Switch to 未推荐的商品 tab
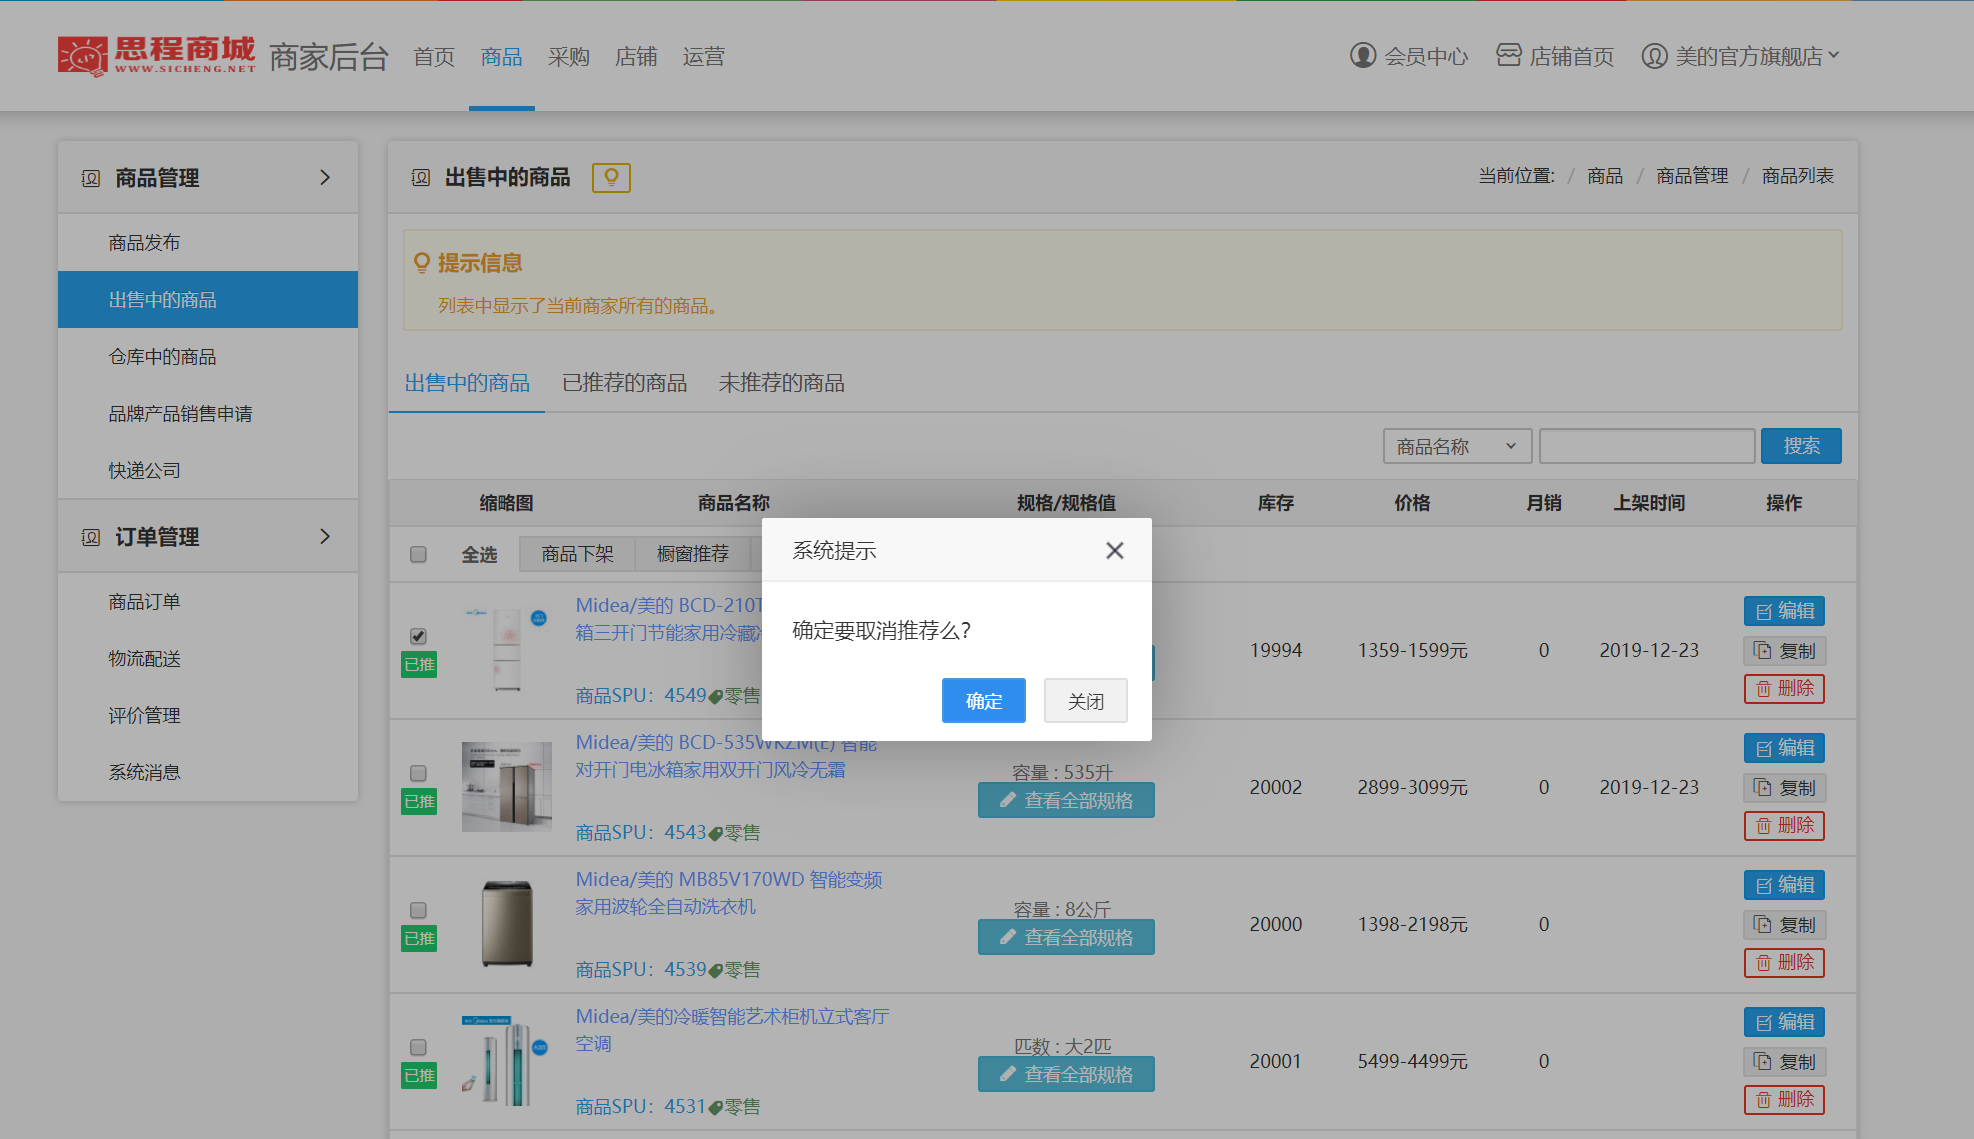Viewport: 1974px width, 1139px height. coord(781,383)
